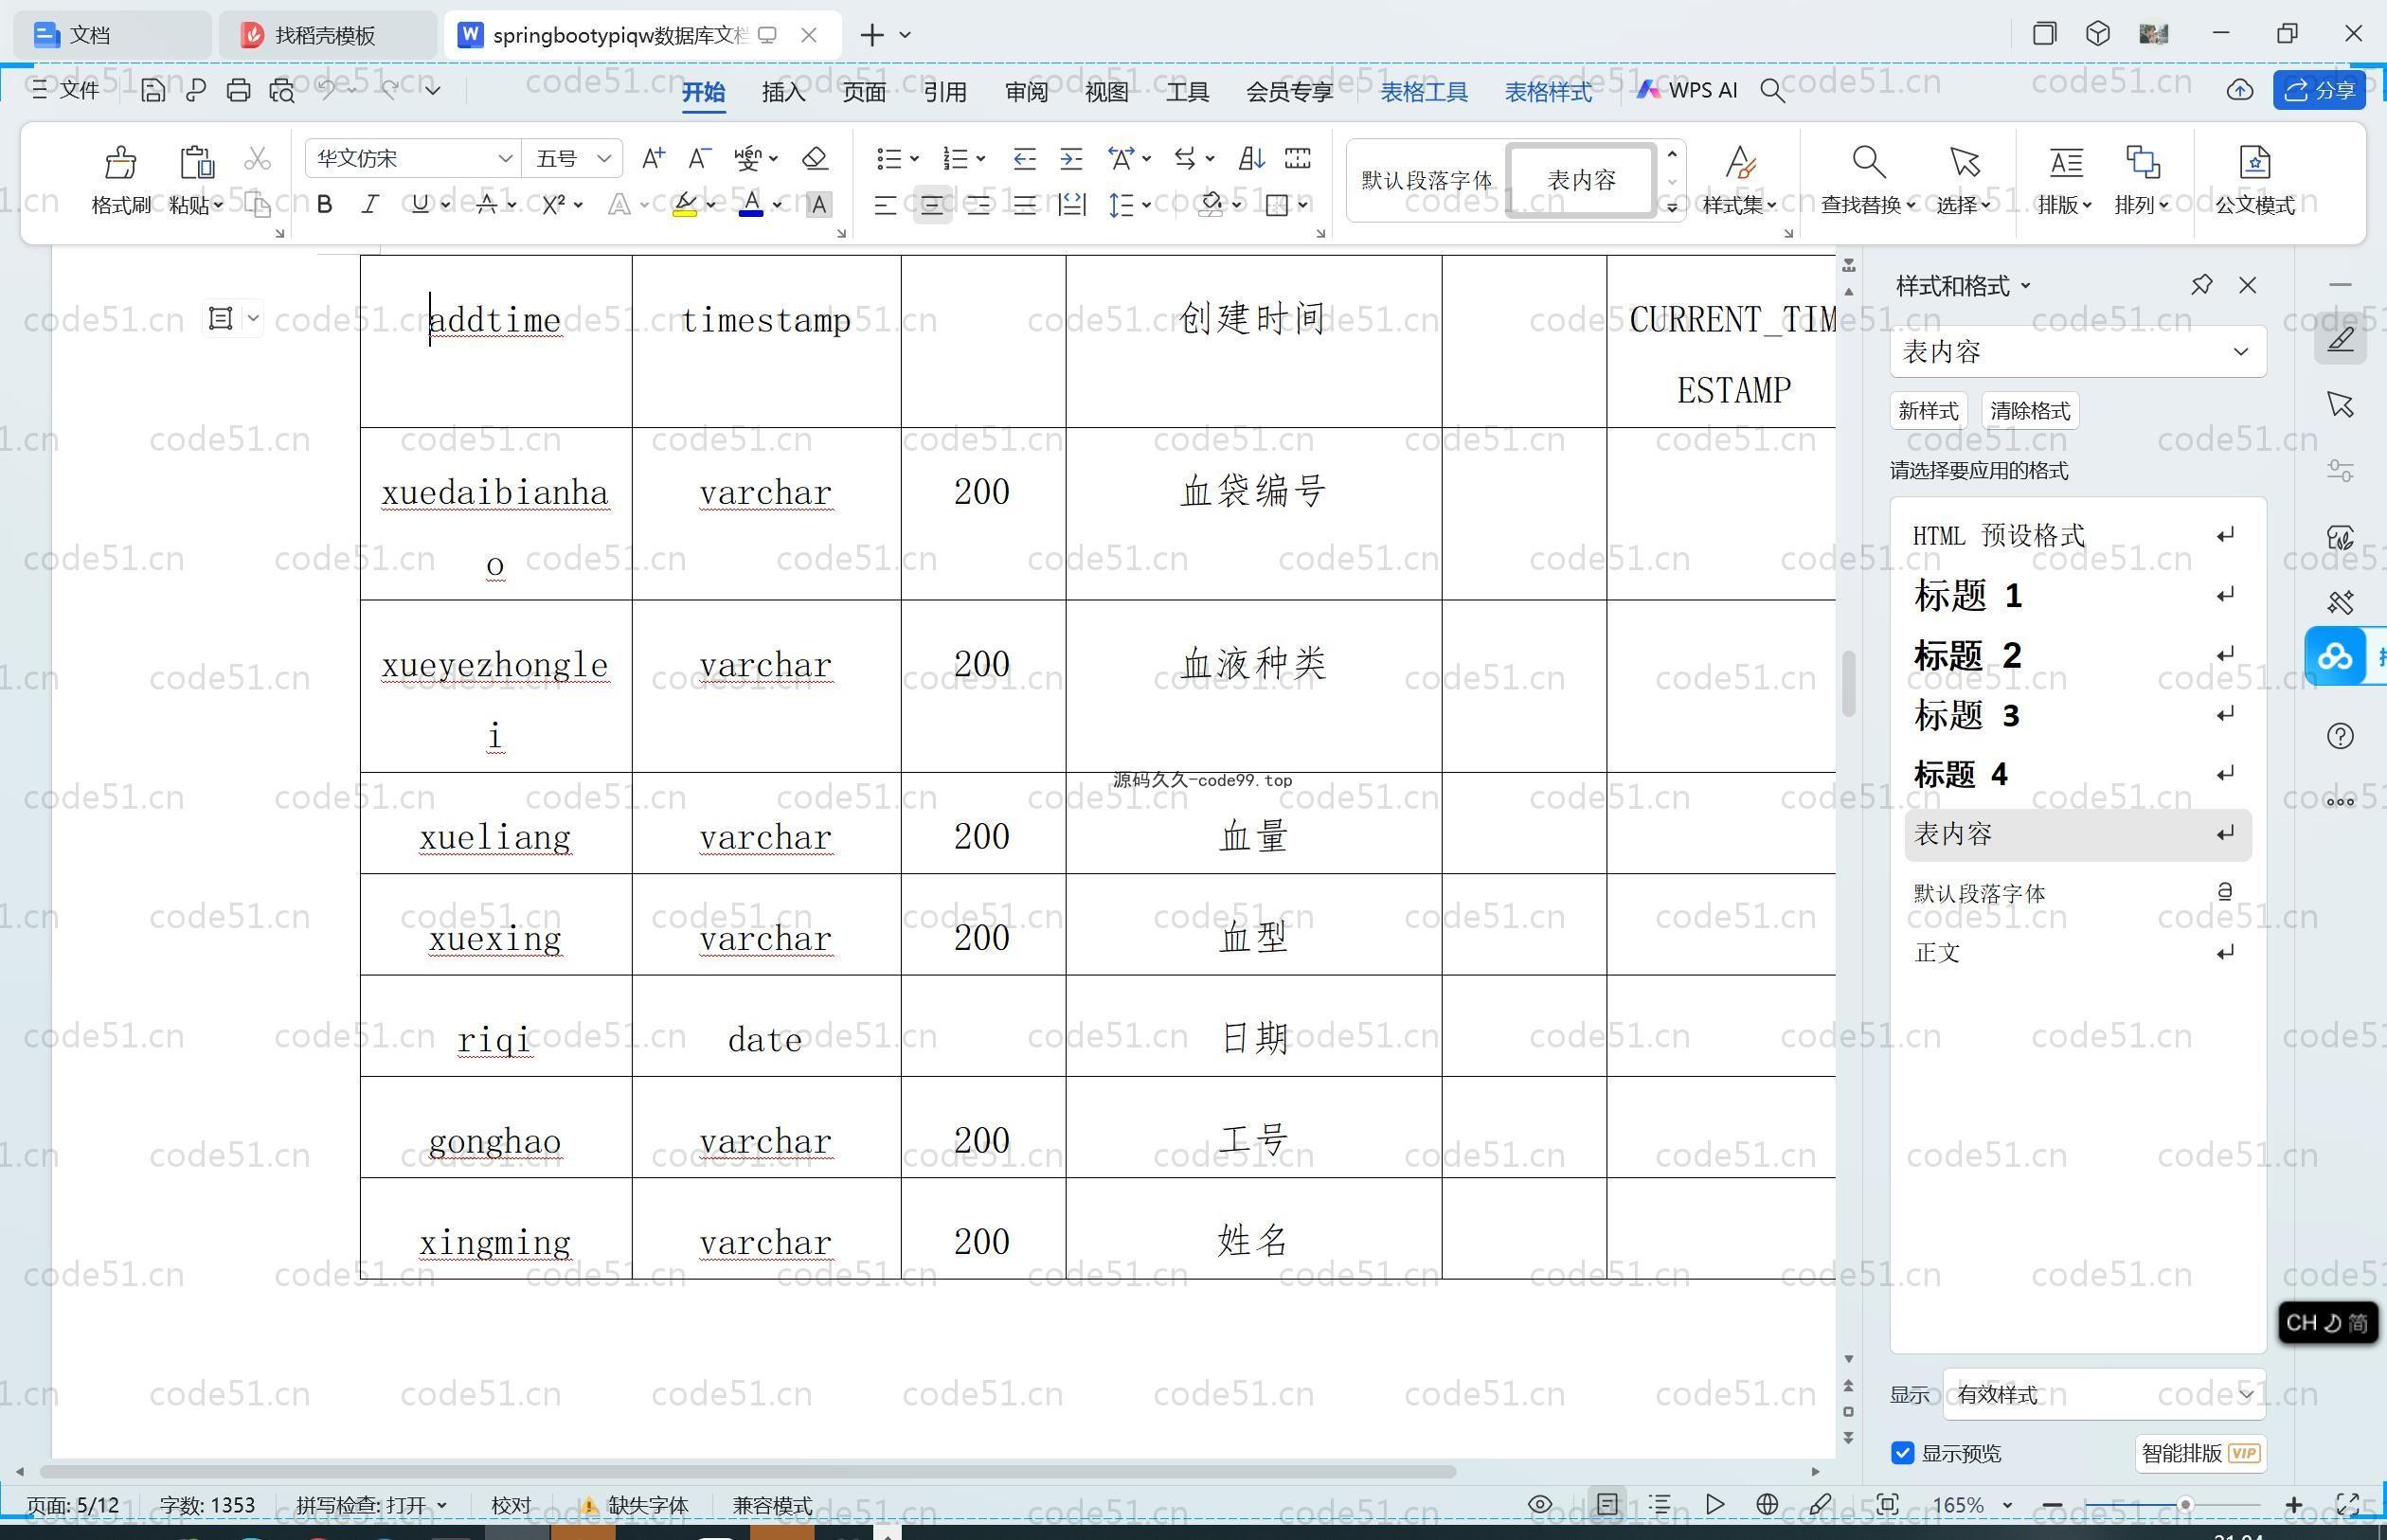Viewport: 2387px width, 1540px height.
Task: Click the Print Preview icon
Action: [x=282, y=91]
